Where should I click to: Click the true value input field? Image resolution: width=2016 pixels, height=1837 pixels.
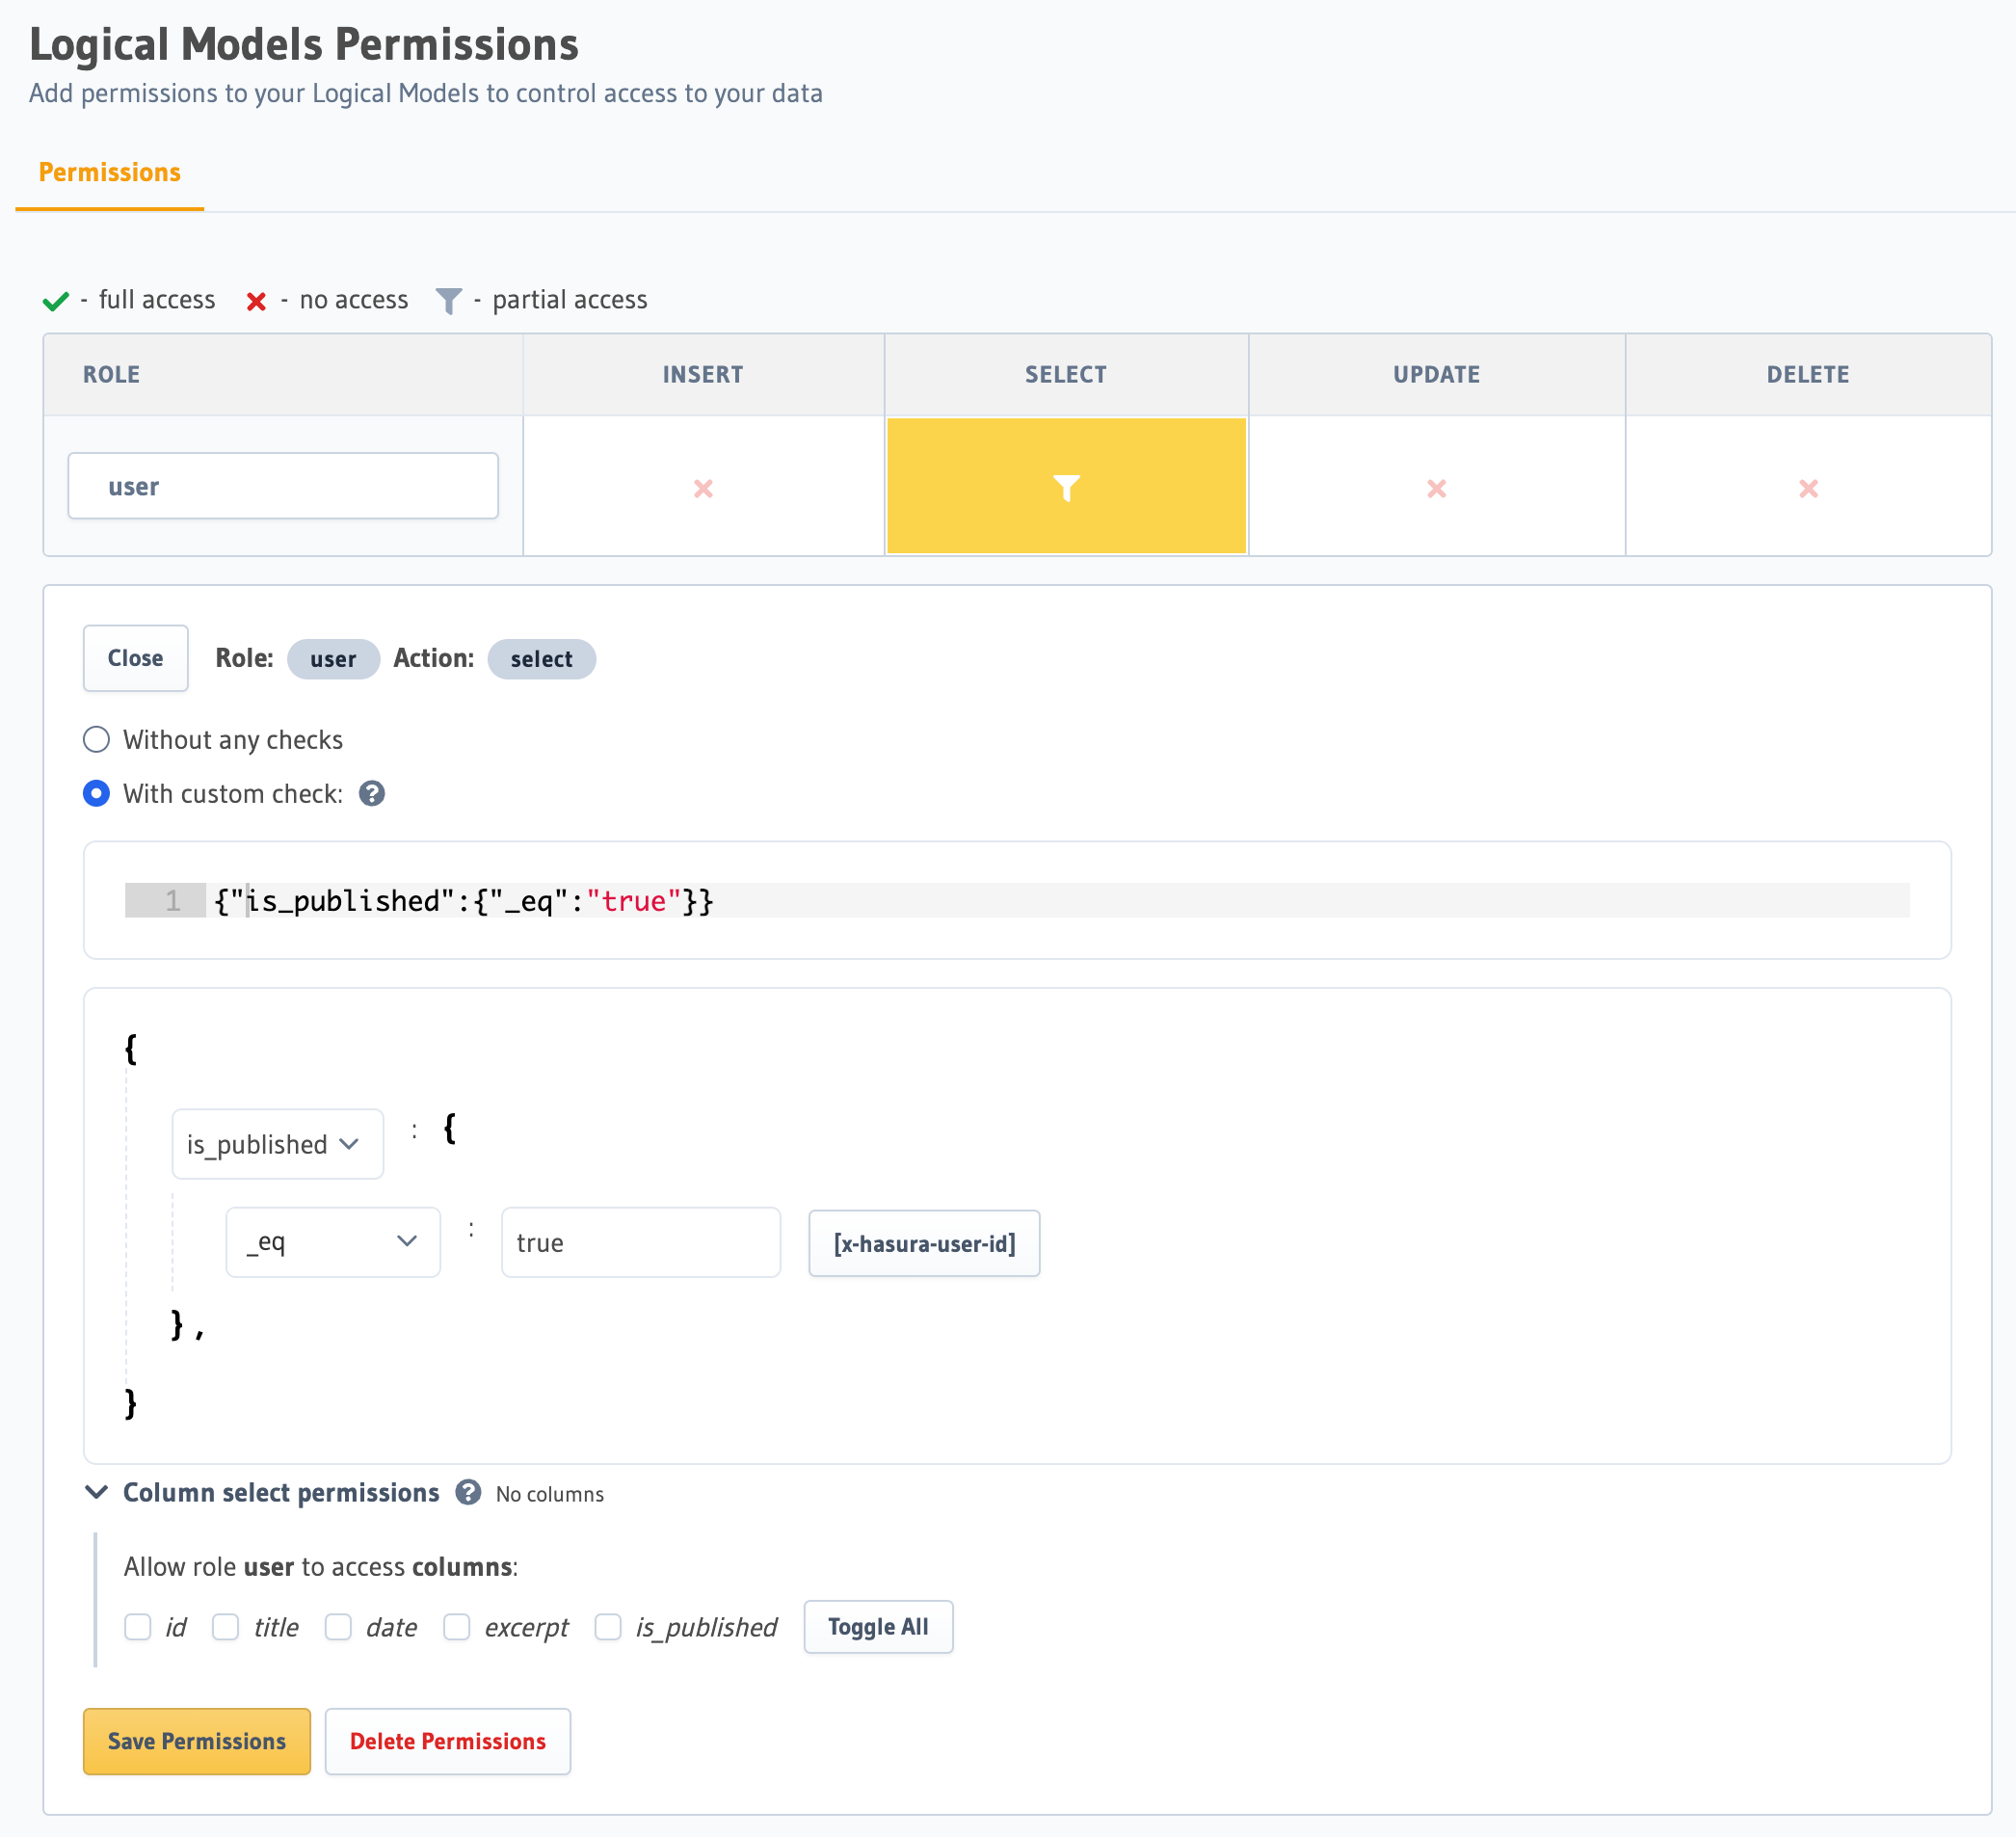(640, 1242)
